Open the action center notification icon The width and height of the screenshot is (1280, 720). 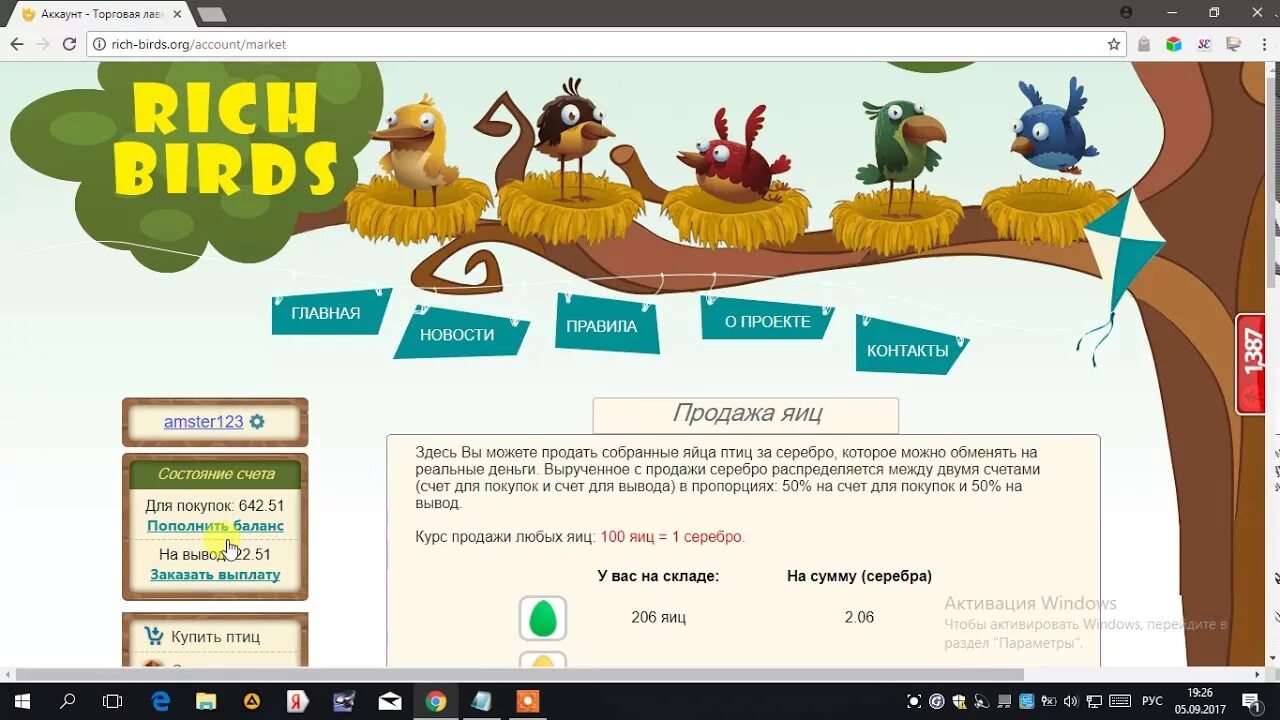coord(1251,701)
